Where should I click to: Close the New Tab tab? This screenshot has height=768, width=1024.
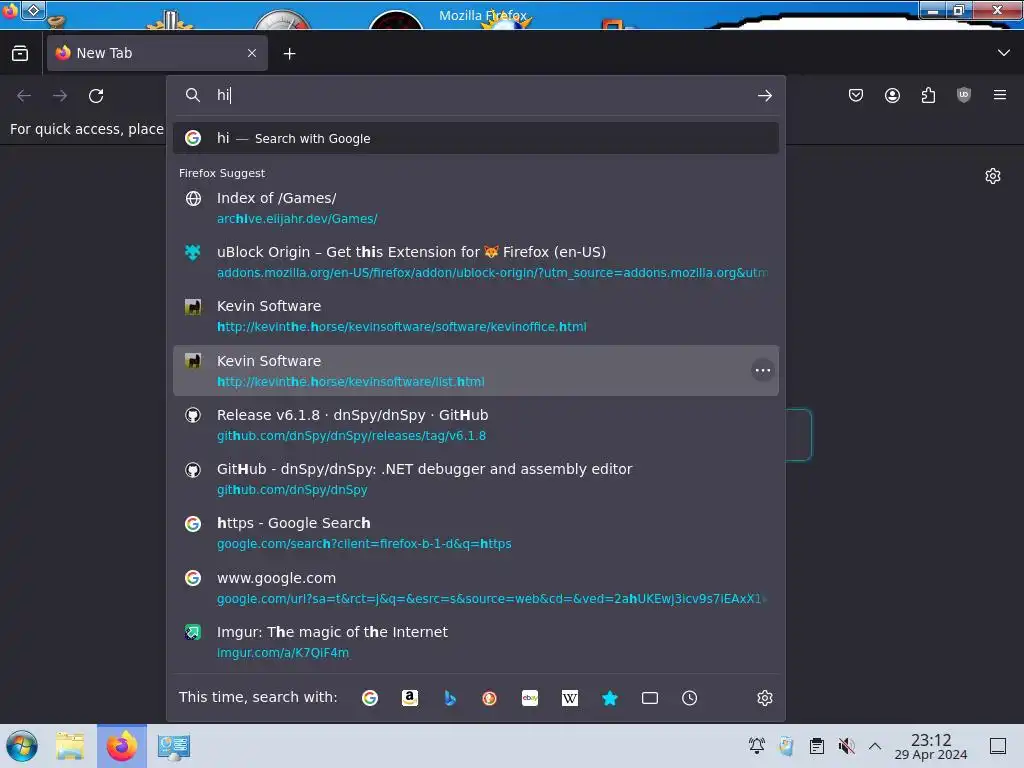click(x=252, y=53)
